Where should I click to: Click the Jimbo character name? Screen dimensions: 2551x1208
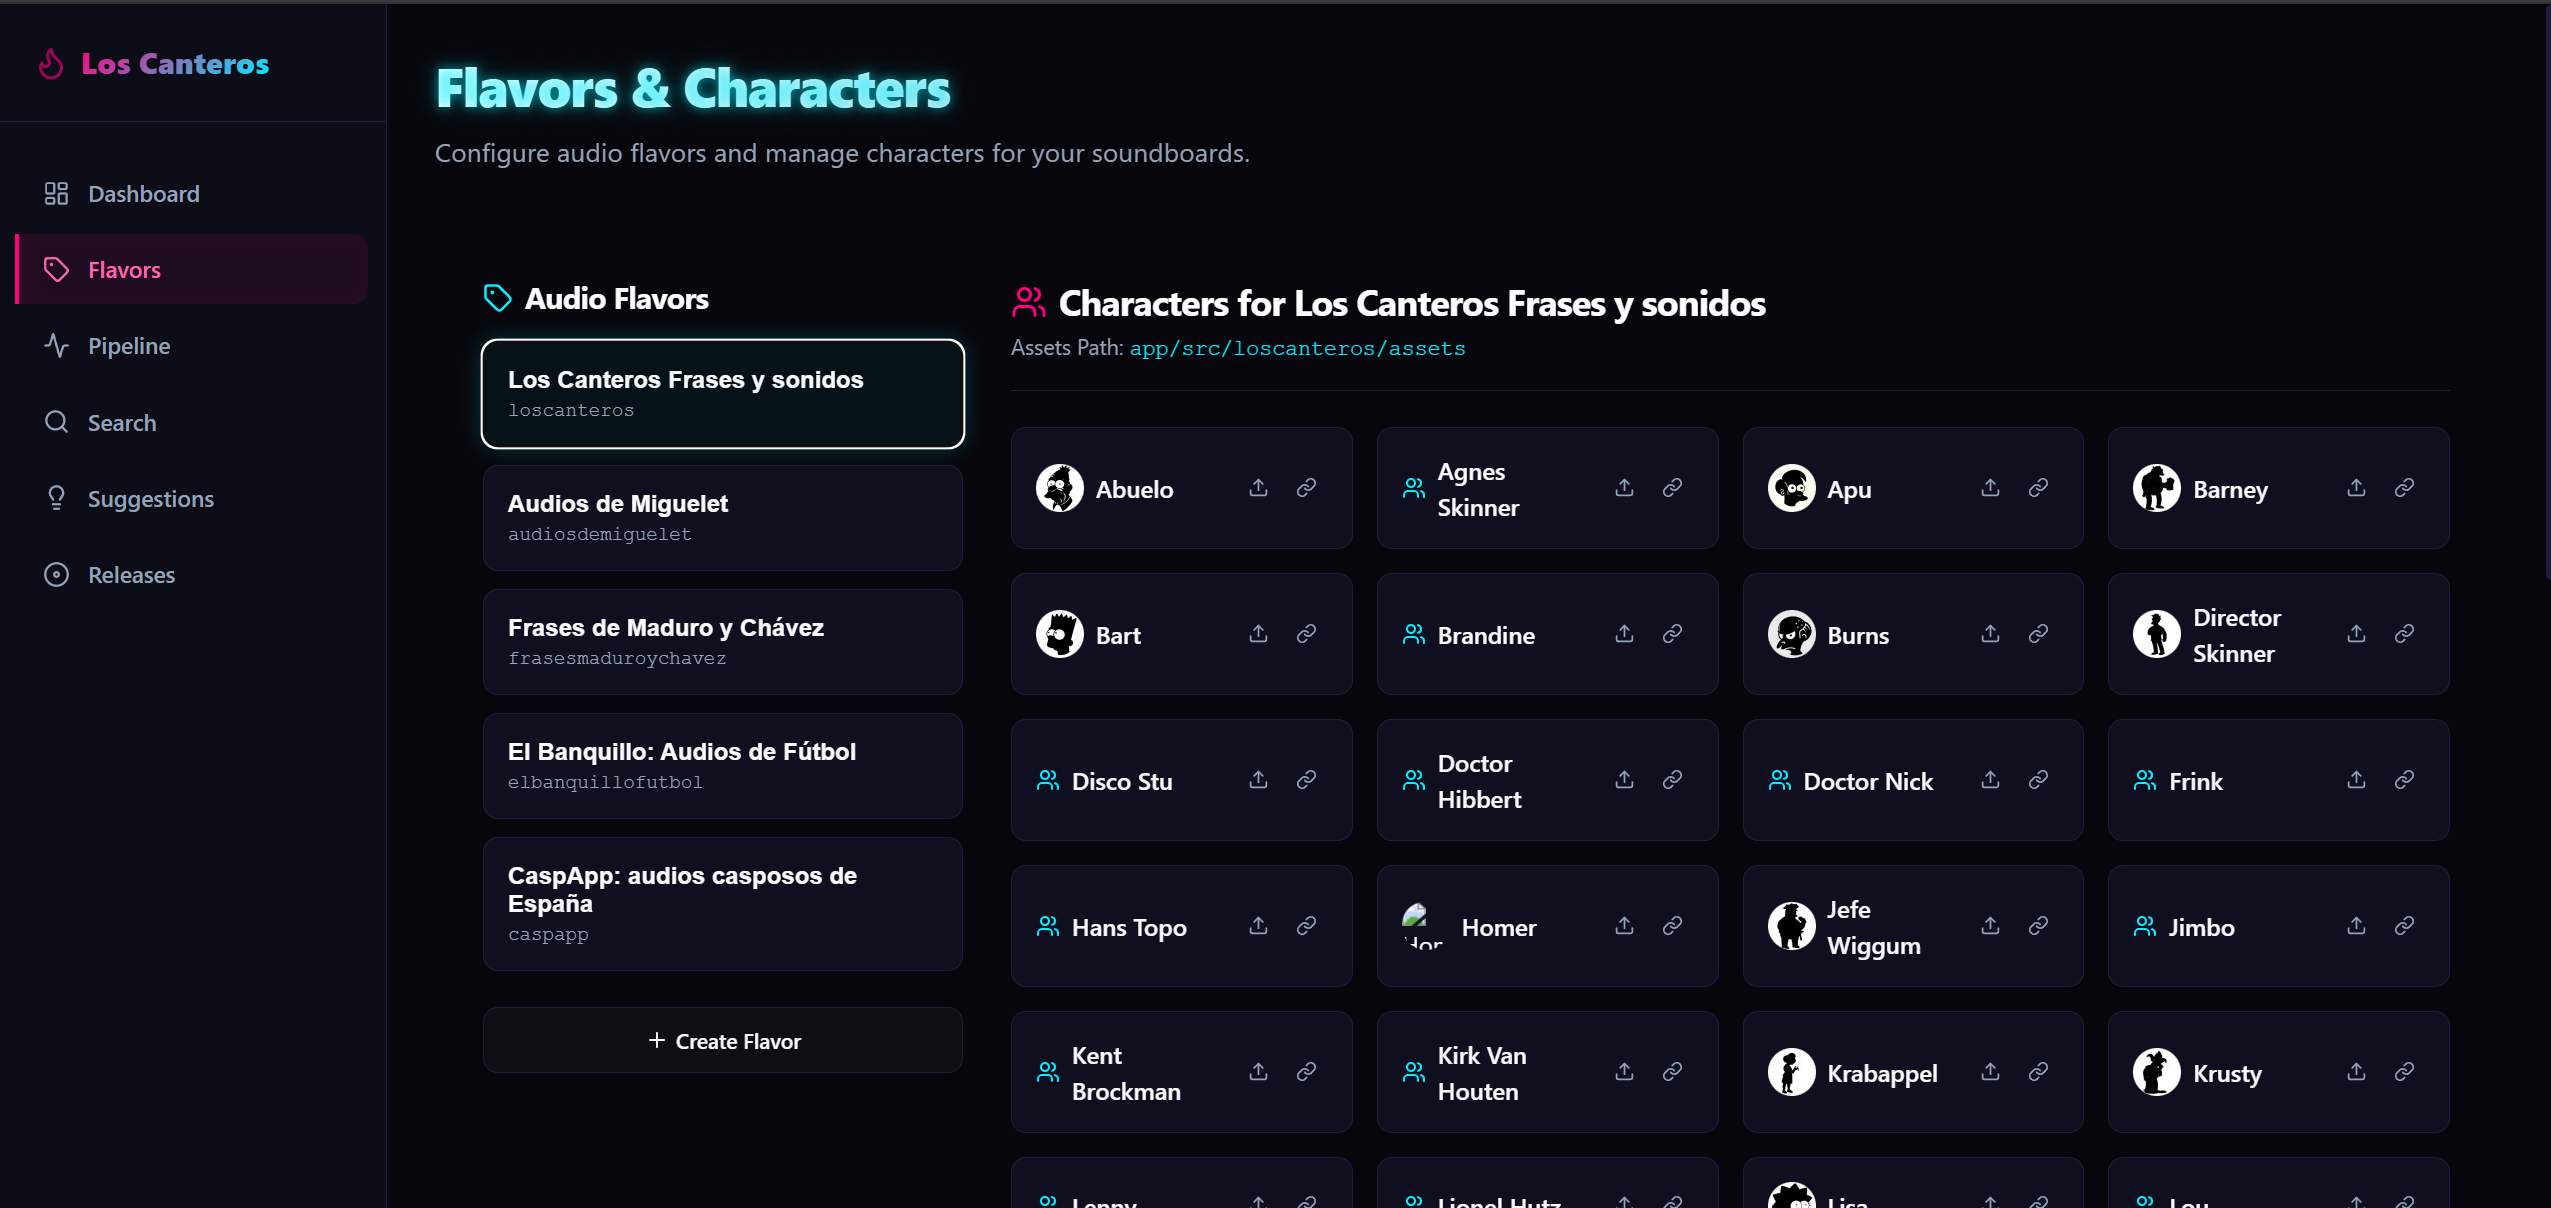pos(2201,927)
